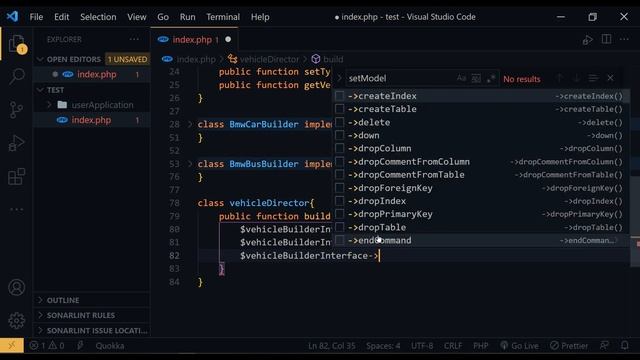Switch to the index.php editor tab

point(194,40)
